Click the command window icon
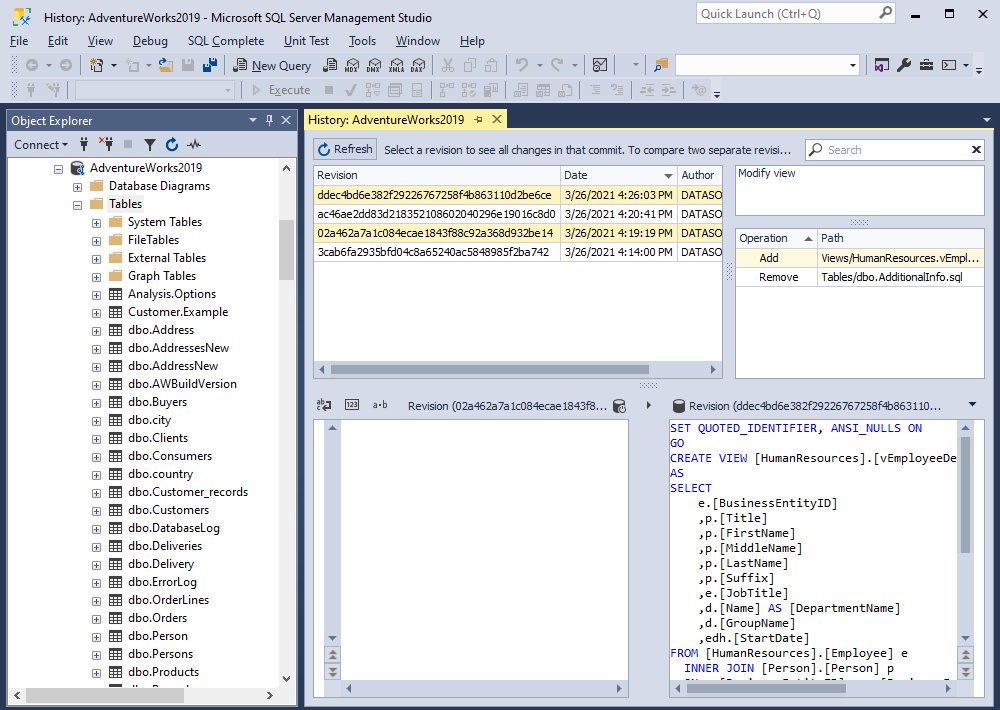This screenshot has height=710, width=1000. 949,65
